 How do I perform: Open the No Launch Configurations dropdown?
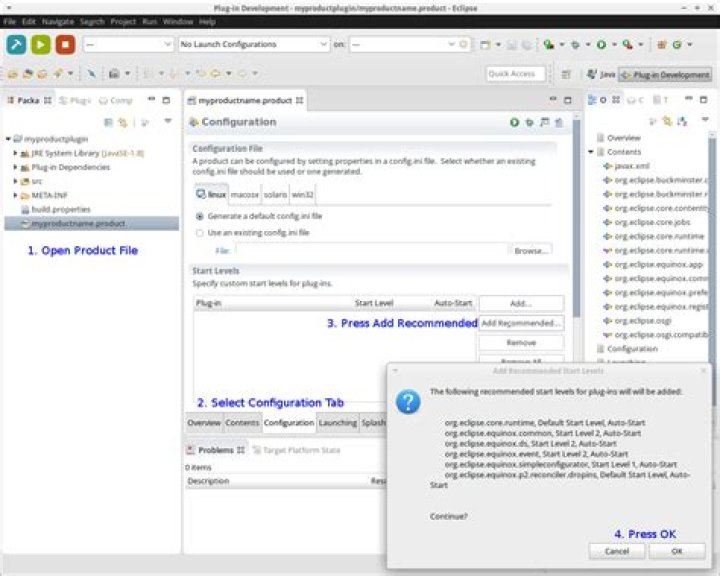254,45
